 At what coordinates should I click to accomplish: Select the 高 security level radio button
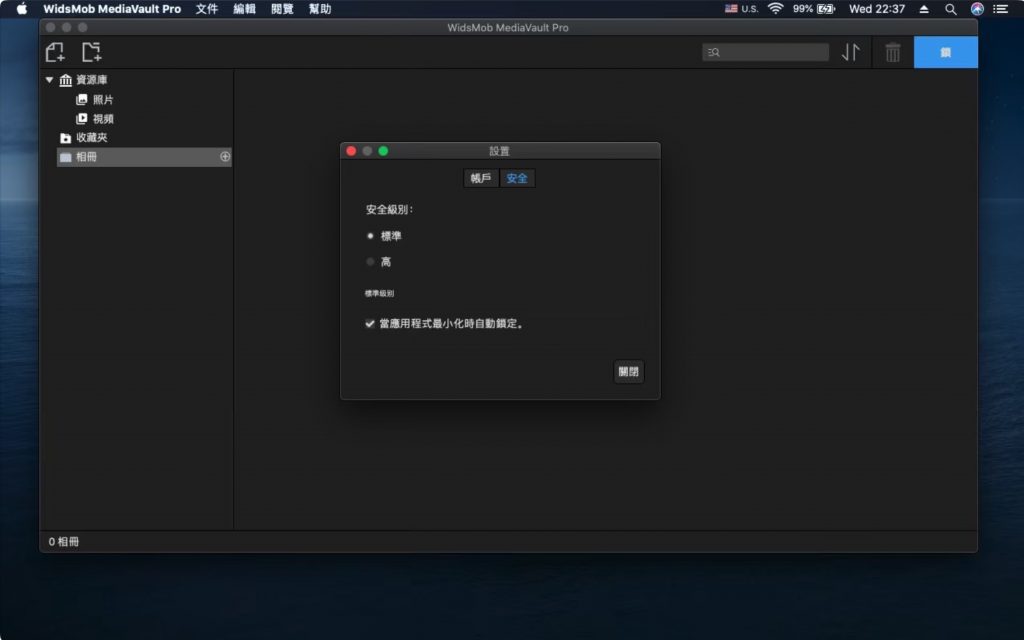coord(369,262)
